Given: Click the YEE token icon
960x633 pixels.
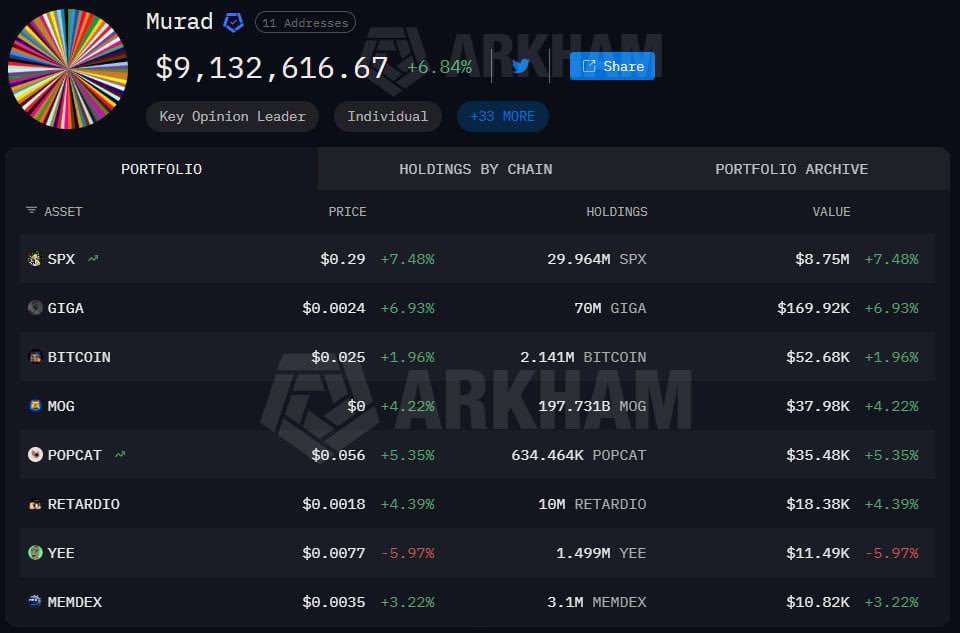Looking at the screenshot, I should tap(35, 552).
